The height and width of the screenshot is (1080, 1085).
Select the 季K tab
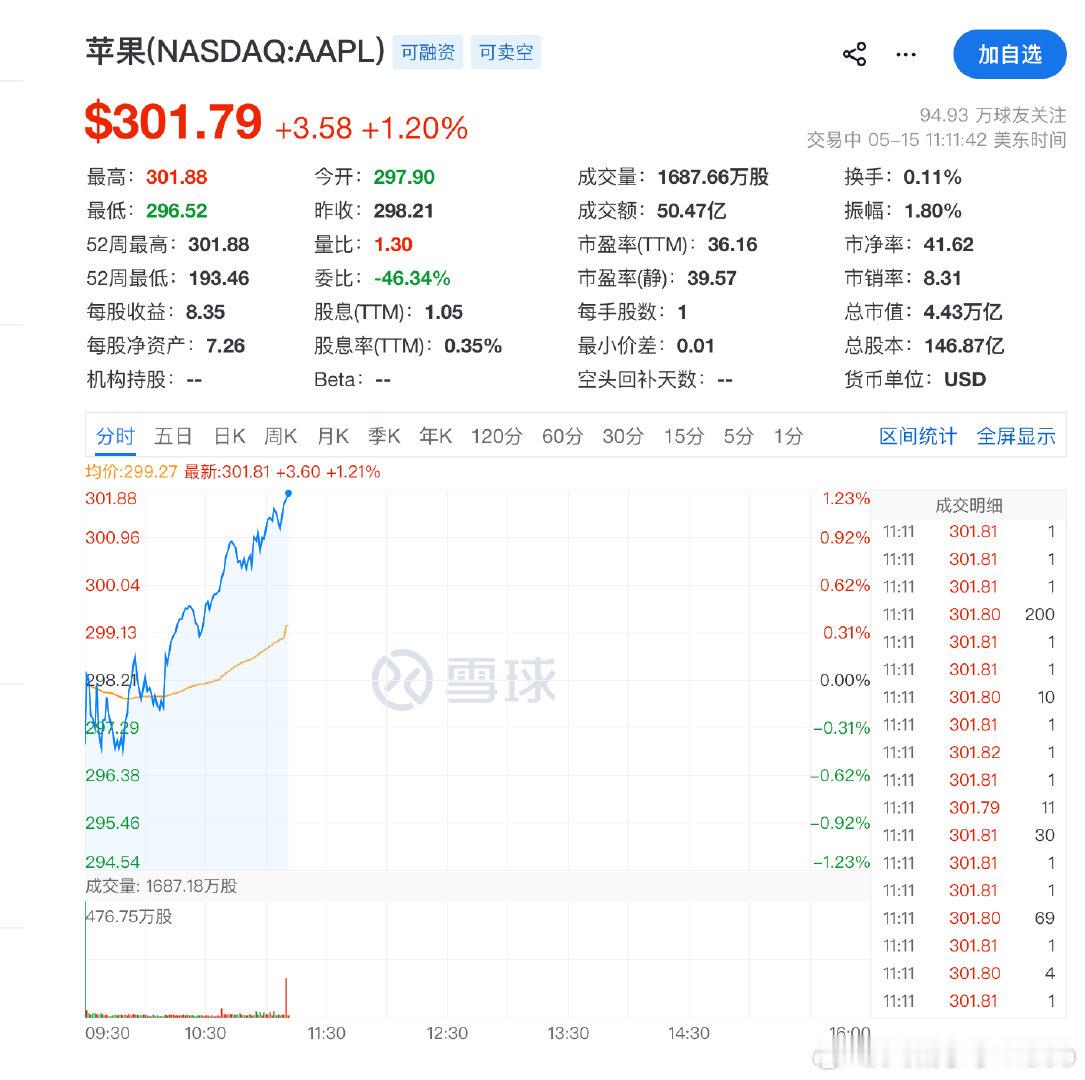(384, 436)
